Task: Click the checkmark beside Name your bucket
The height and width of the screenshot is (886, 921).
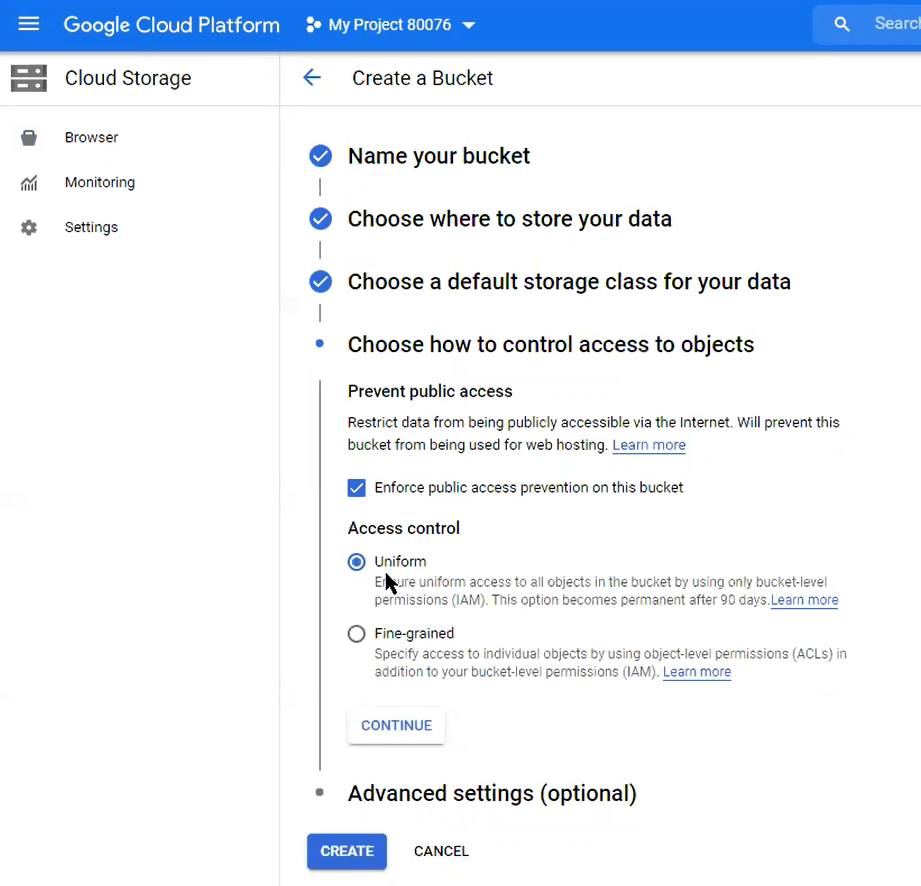Action: point(320,156)
